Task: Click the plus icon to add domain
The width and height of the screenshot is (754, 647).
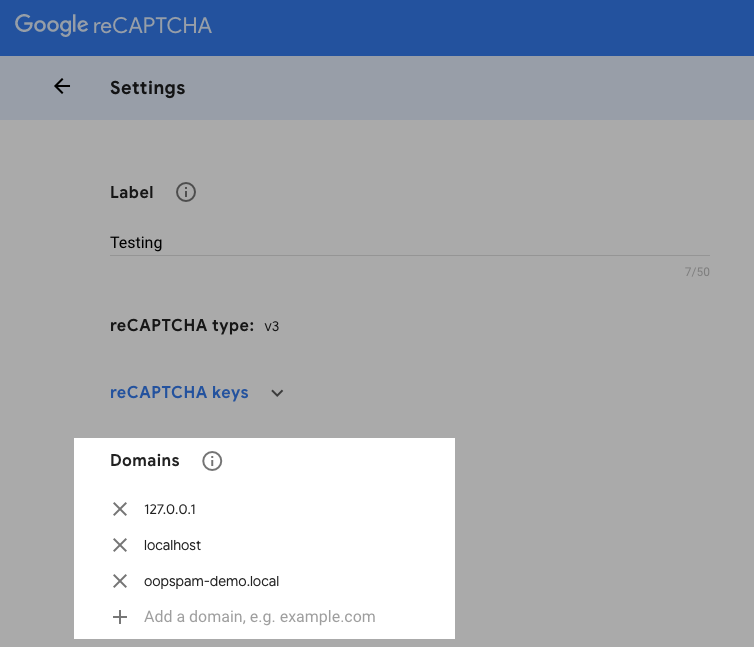Action: (x=120, y=617)
